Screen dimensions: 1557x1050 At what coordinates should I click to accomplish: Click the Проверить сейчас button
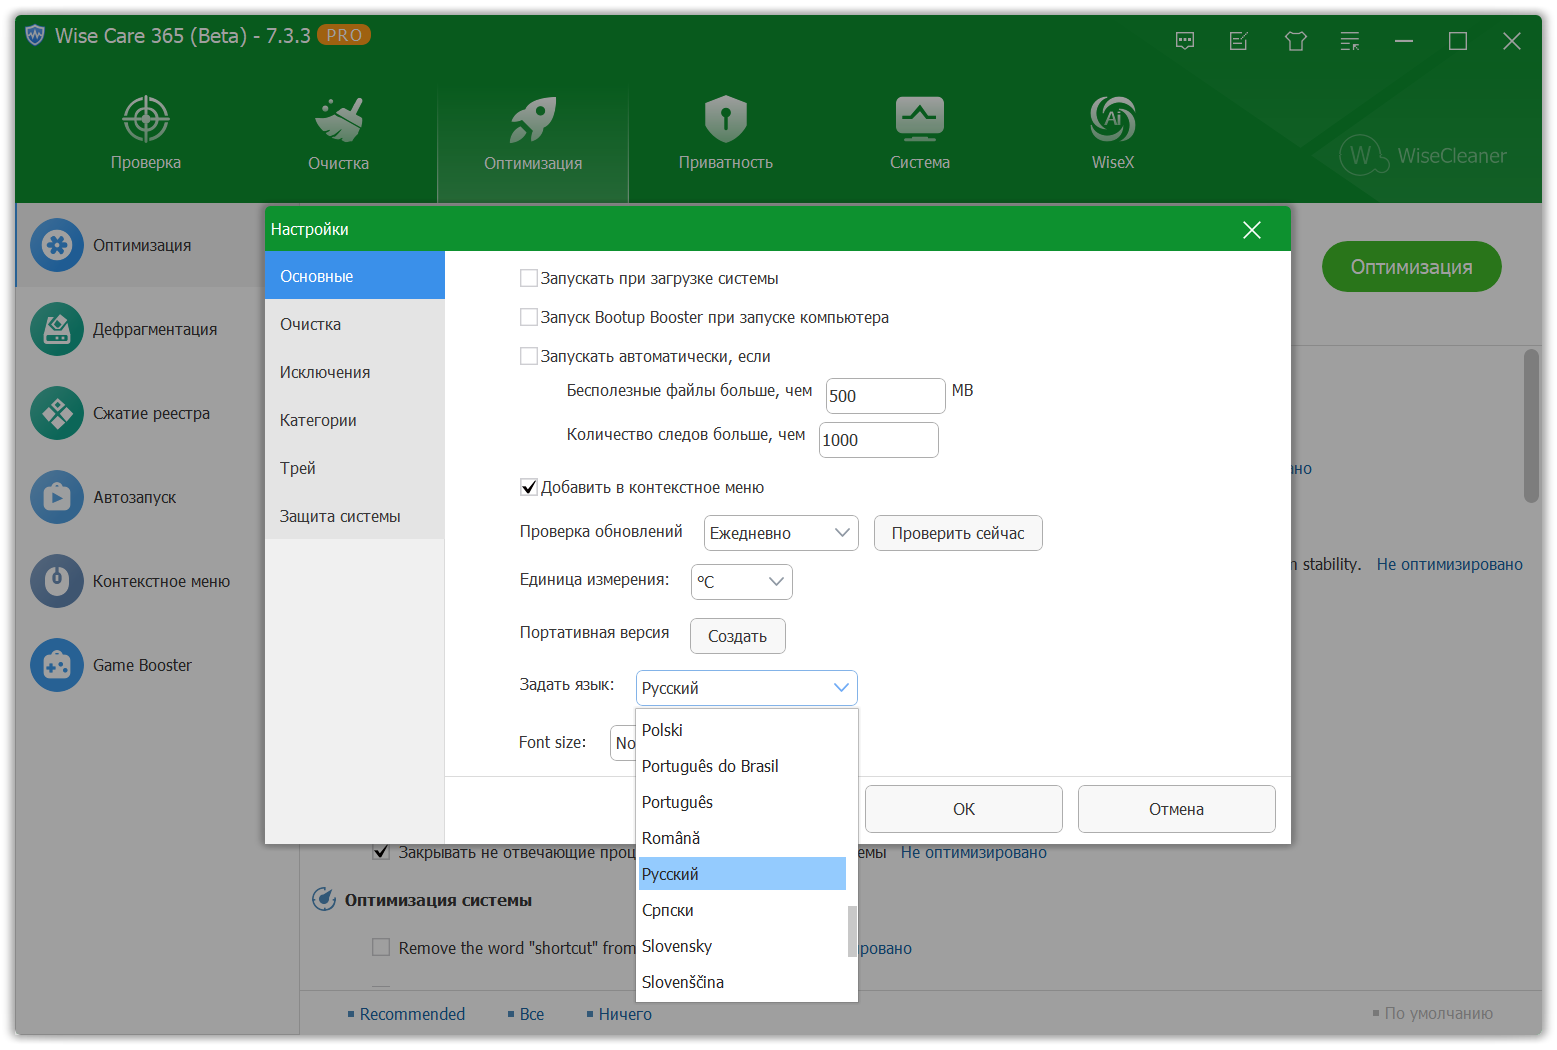[x=957, y=533]
